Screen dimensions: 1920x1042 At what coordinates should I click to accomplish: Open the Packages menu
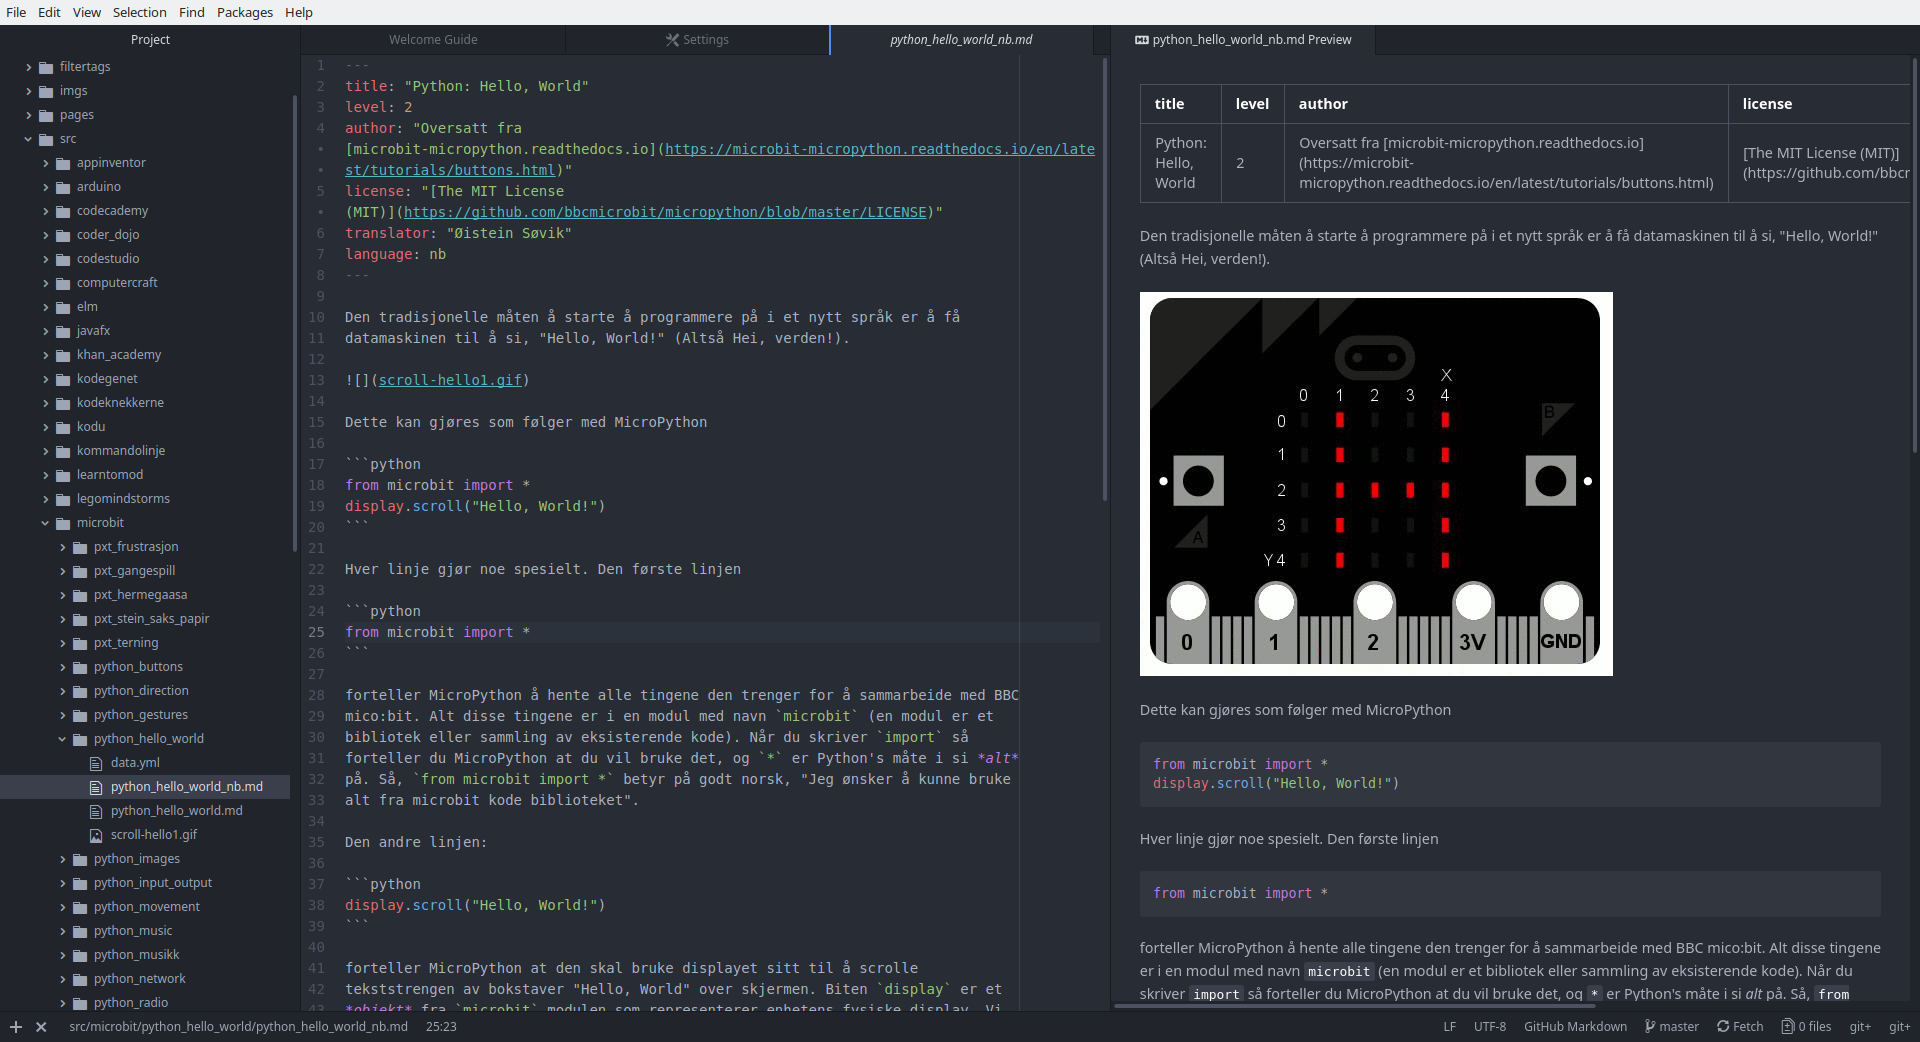tap(244, 12)
